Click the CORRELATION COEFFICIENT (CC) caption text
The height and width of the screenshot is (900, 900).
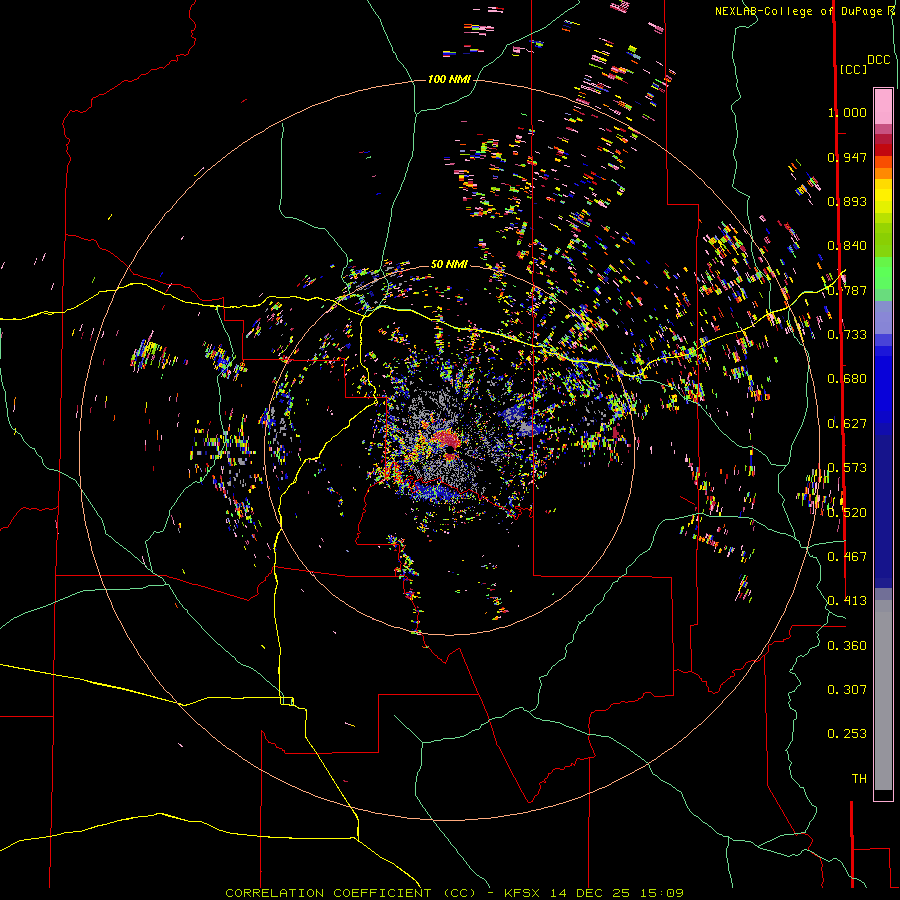(x=351, y=893)
